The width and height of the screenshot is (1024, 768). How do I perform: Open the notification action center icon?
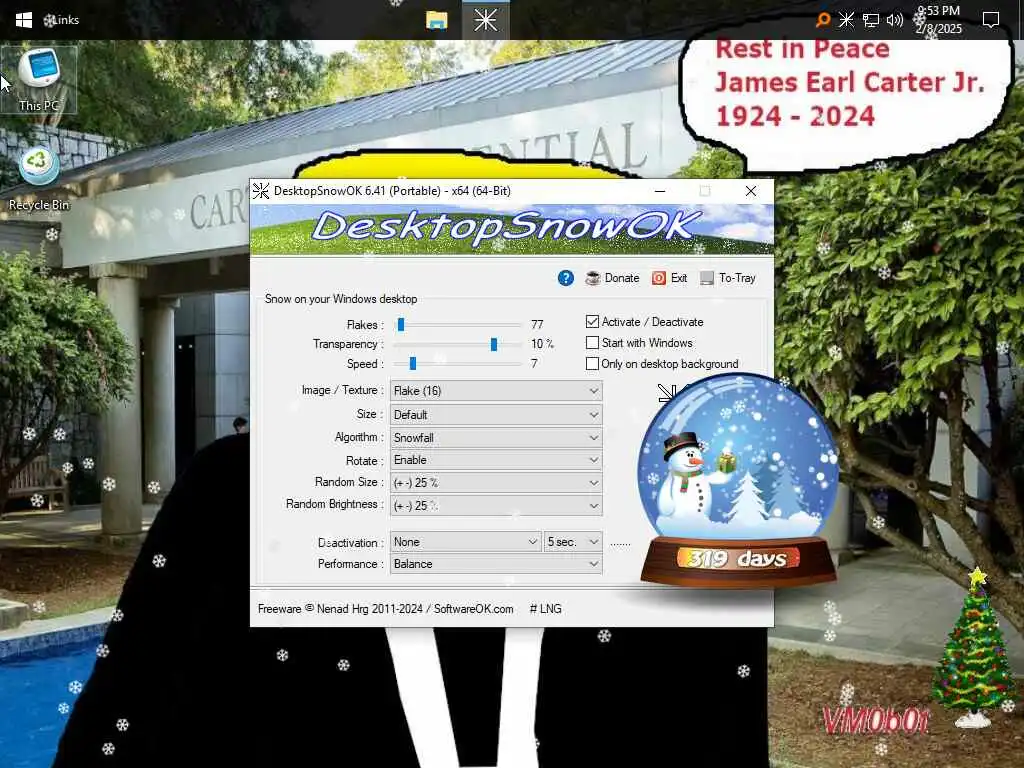click(x=991, y=20)
